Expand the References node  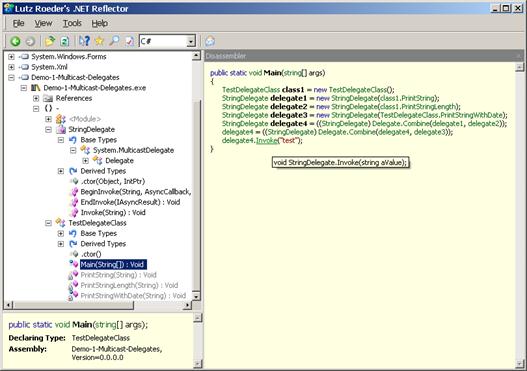[36, 98]
